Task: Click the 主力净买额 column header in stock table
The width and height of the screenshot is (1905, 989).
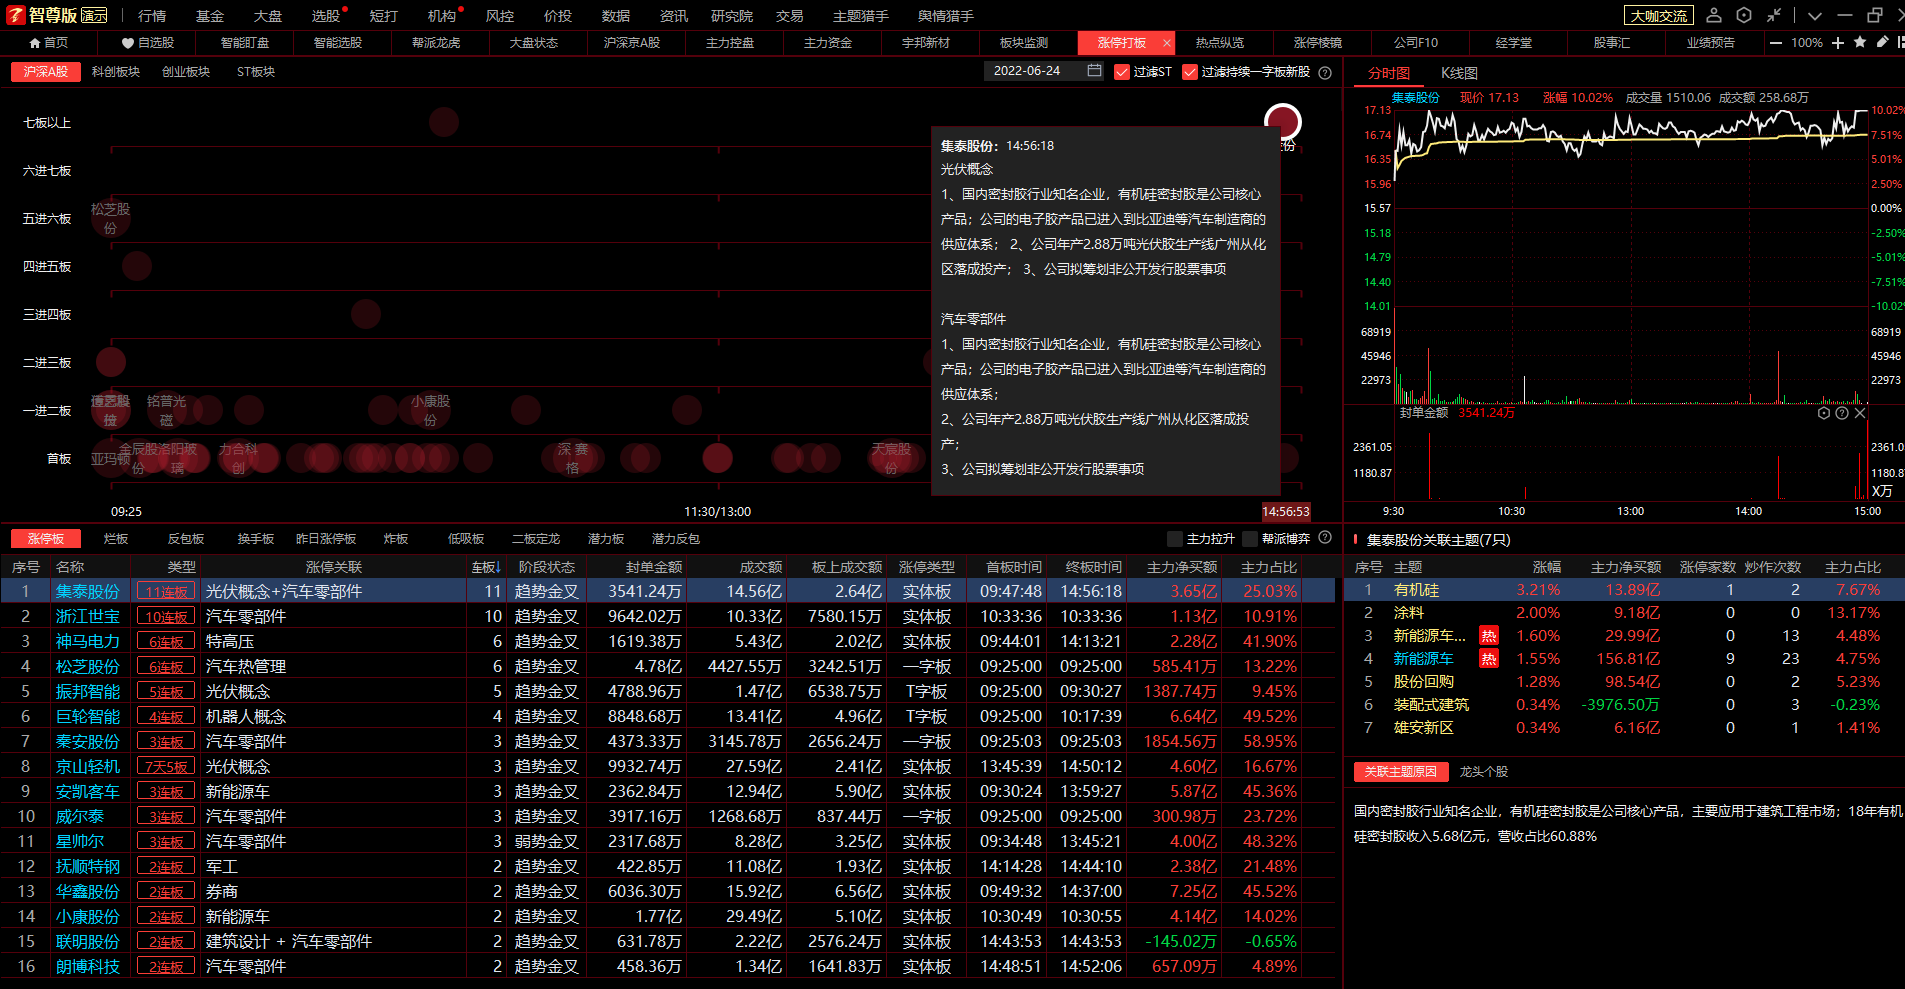Action: (1182, 567)
